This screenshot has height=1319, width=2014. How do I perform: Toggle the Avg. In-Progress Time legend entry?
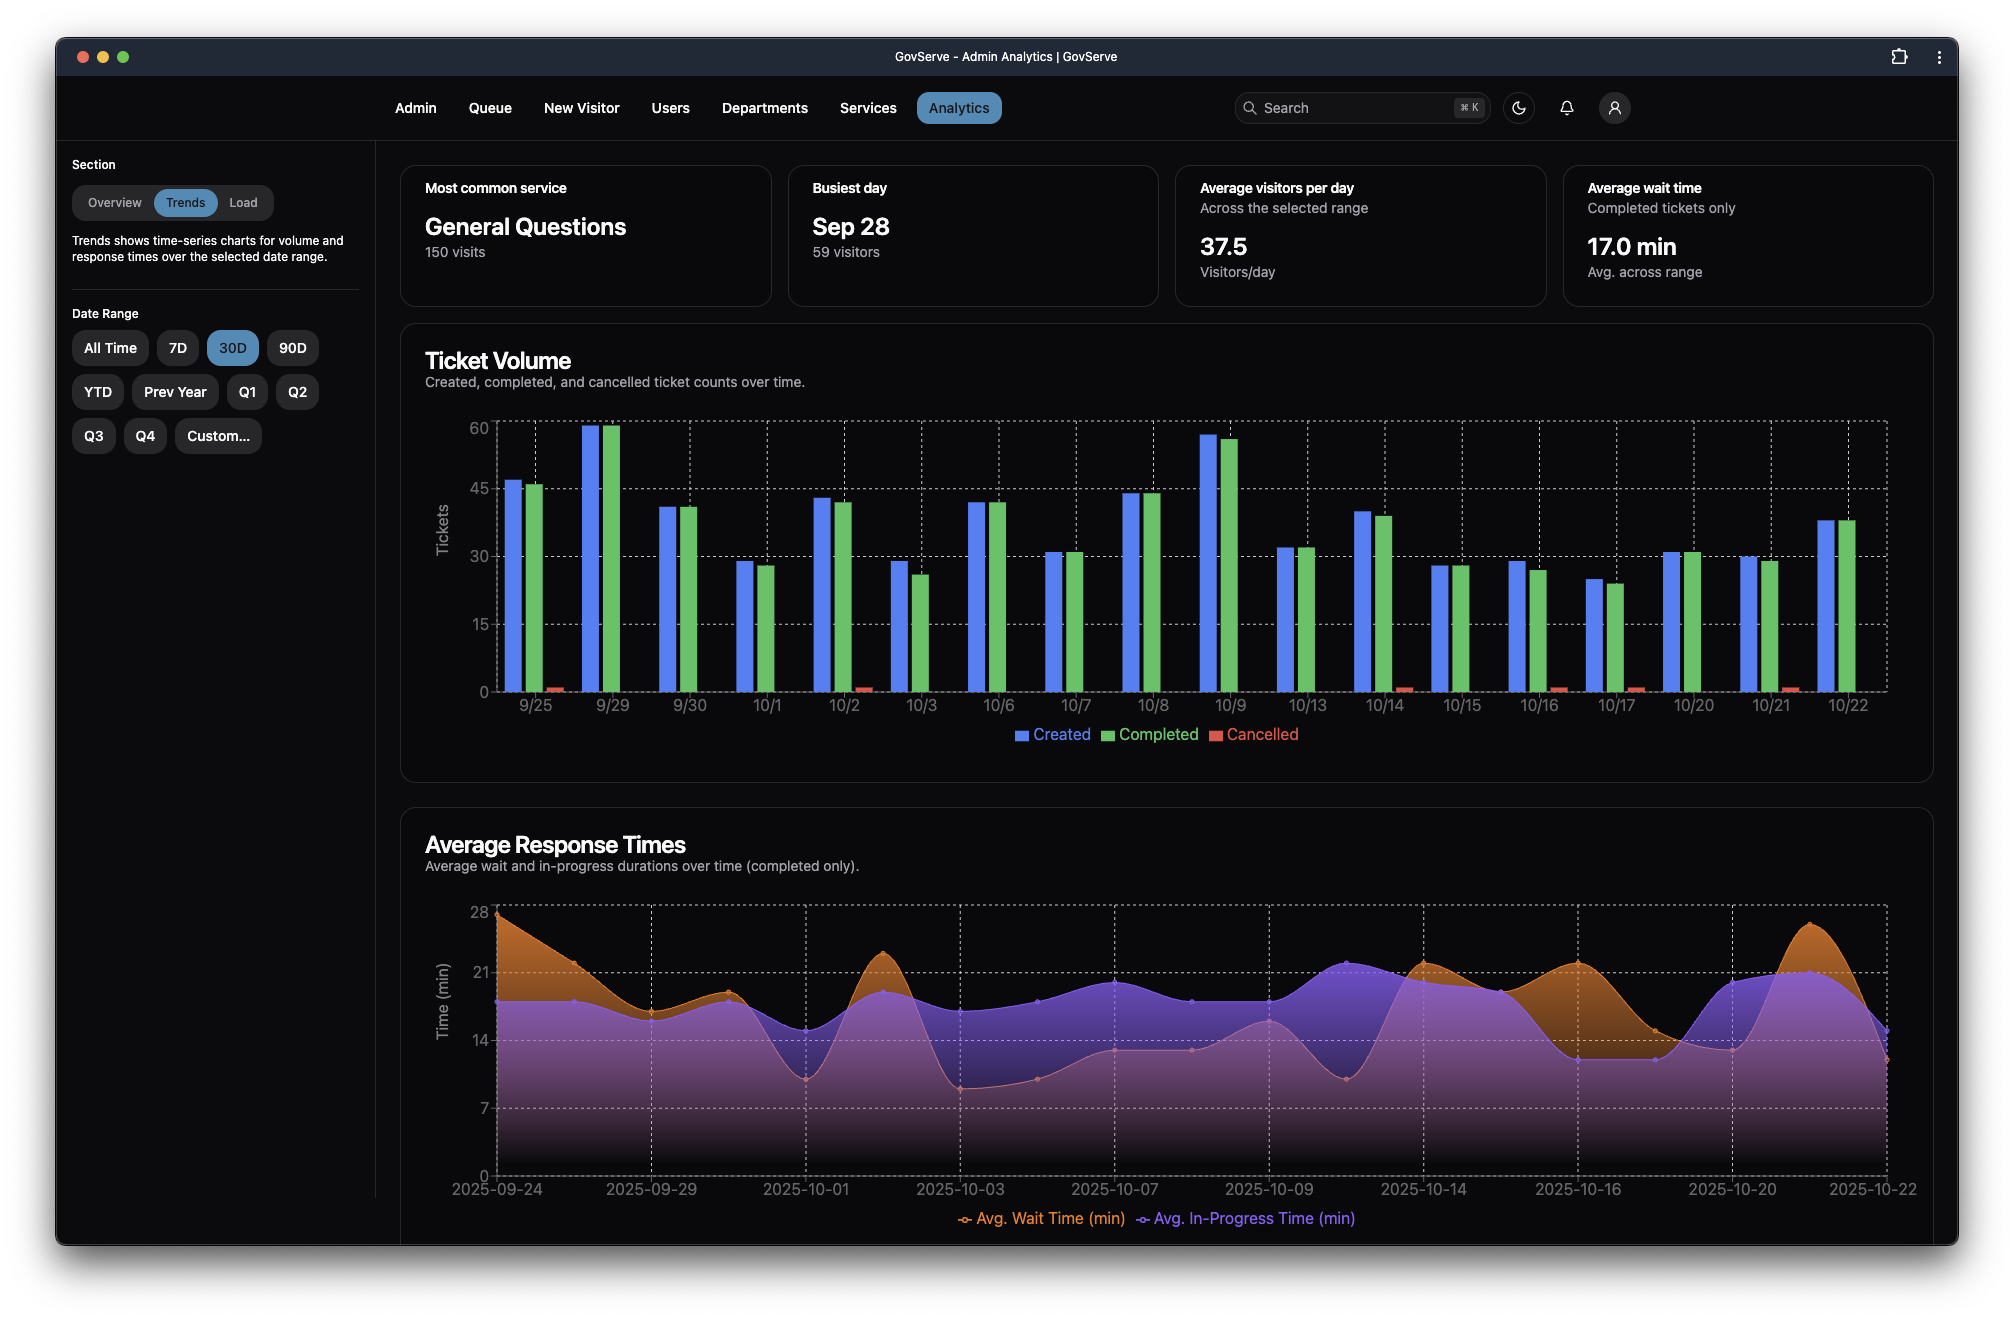[x=1245, y=1218]
